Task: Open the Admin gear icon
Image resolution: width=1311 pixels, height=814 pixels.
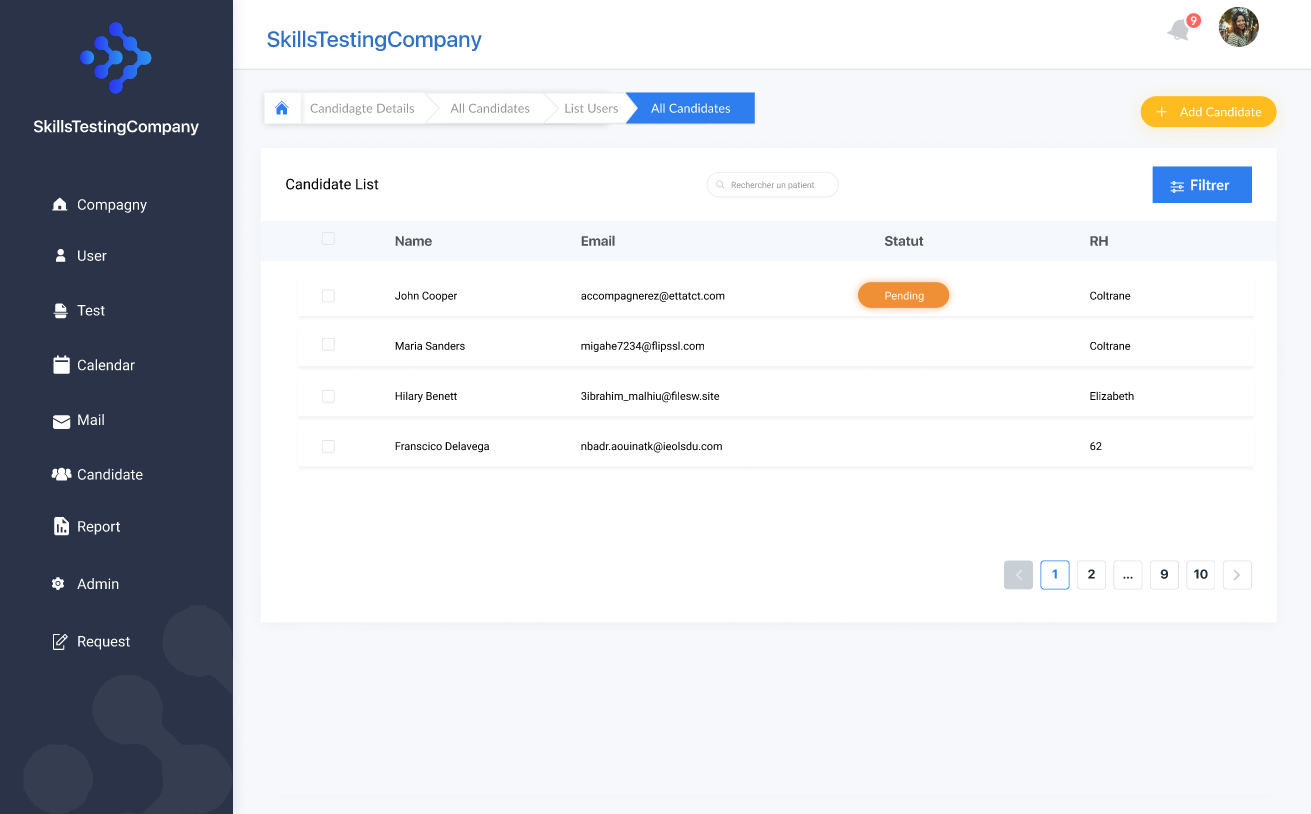Action: tap(58, 584)
